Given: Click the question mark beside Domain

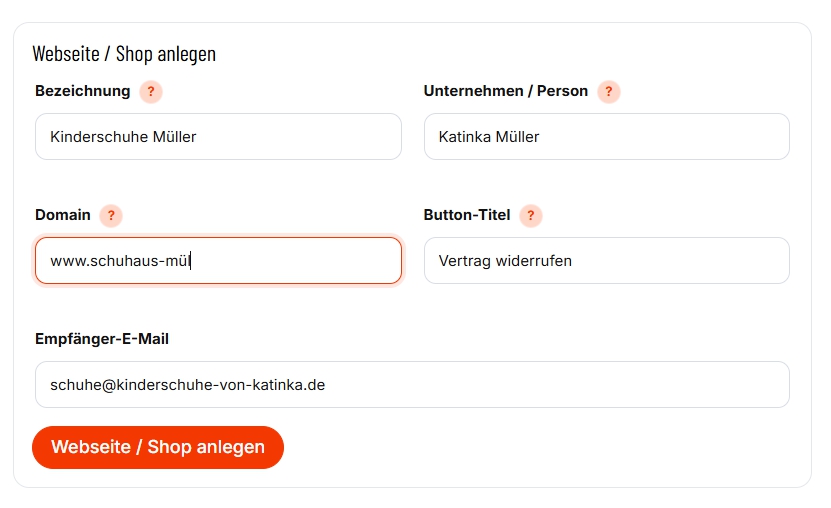Looking at the screenshot, I should click(111, 216).
